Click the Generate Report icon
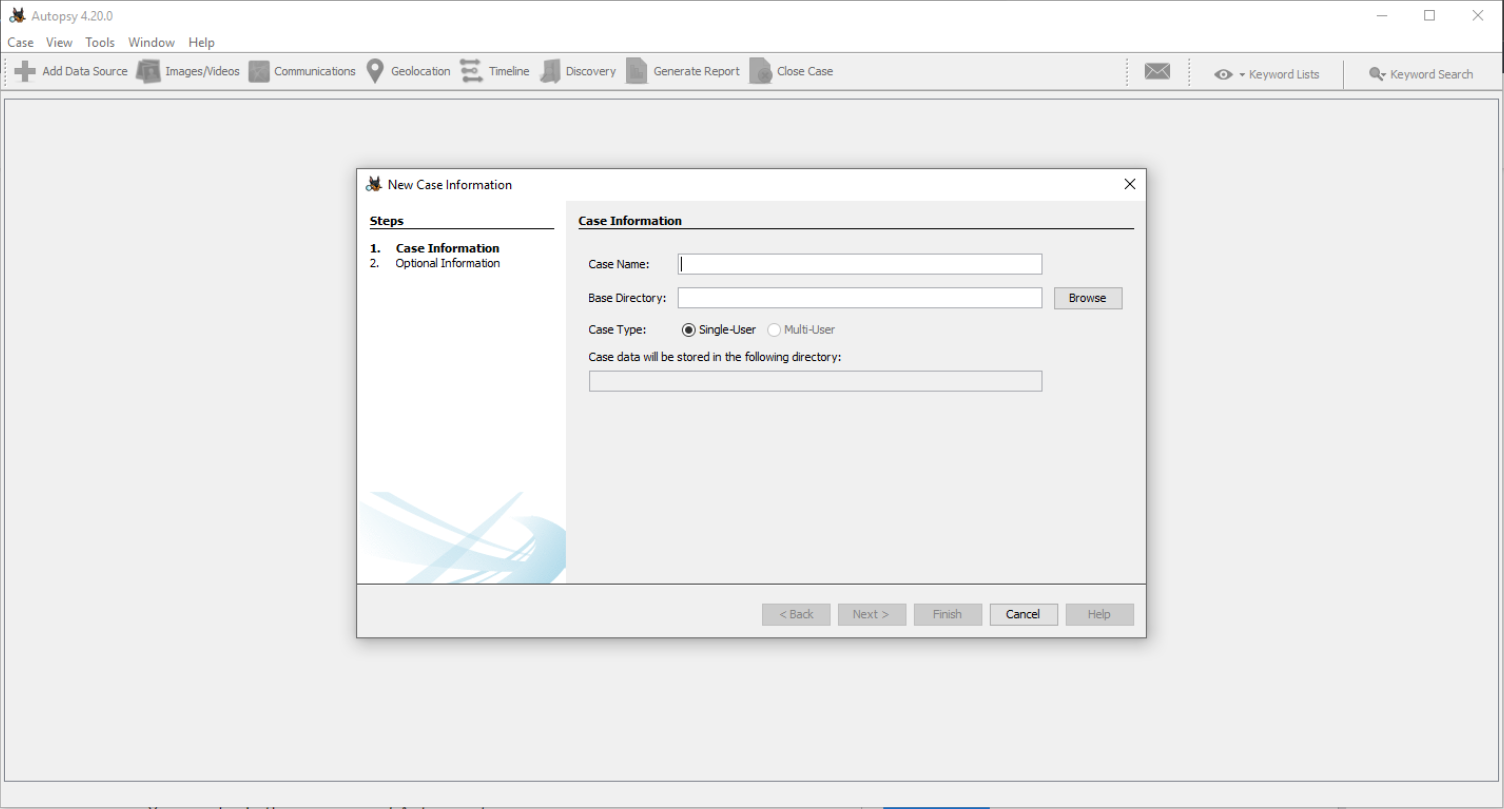The height and width of the screenshot is (809, 1504). [637, 71]
